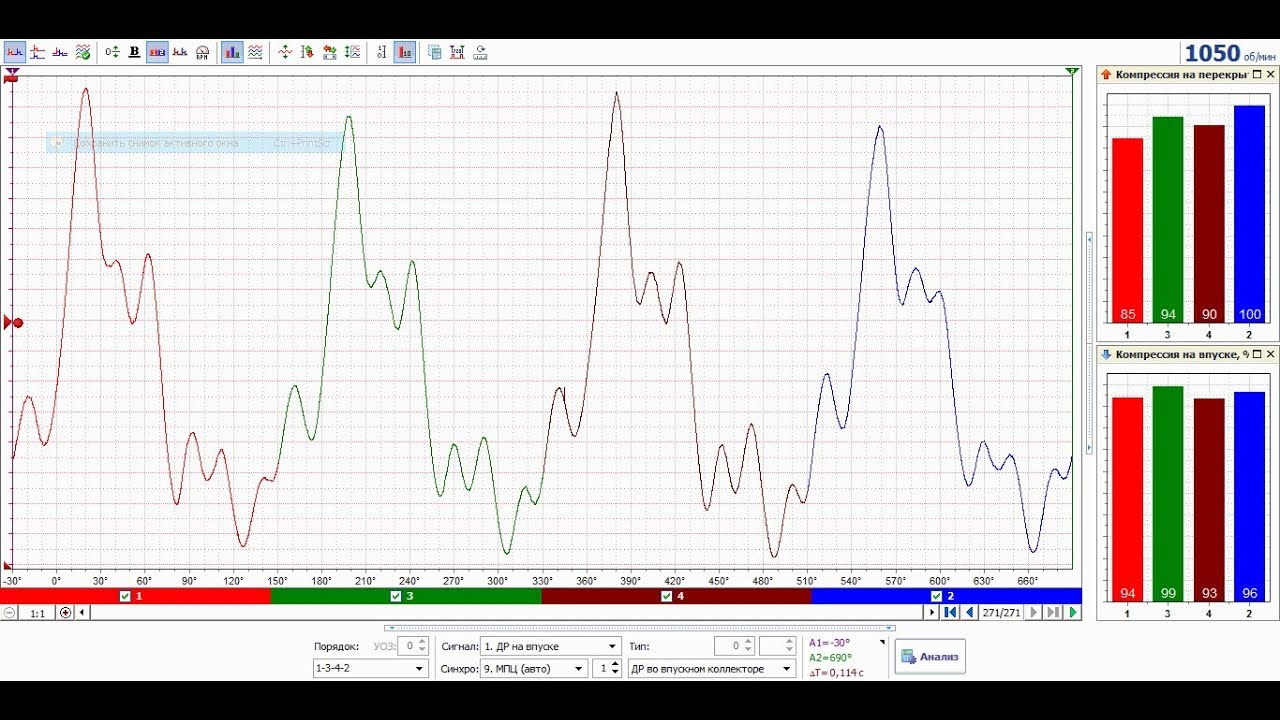This screenshot has width=1280, height=720.
Task: Toggle the red bar with value icon
Action: tap(404, 52)
